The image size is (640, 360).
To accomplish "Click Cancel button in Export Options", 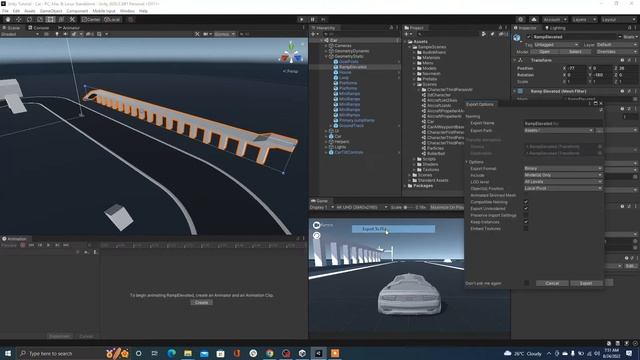I will pyautogui.click(x=552, y=283).
